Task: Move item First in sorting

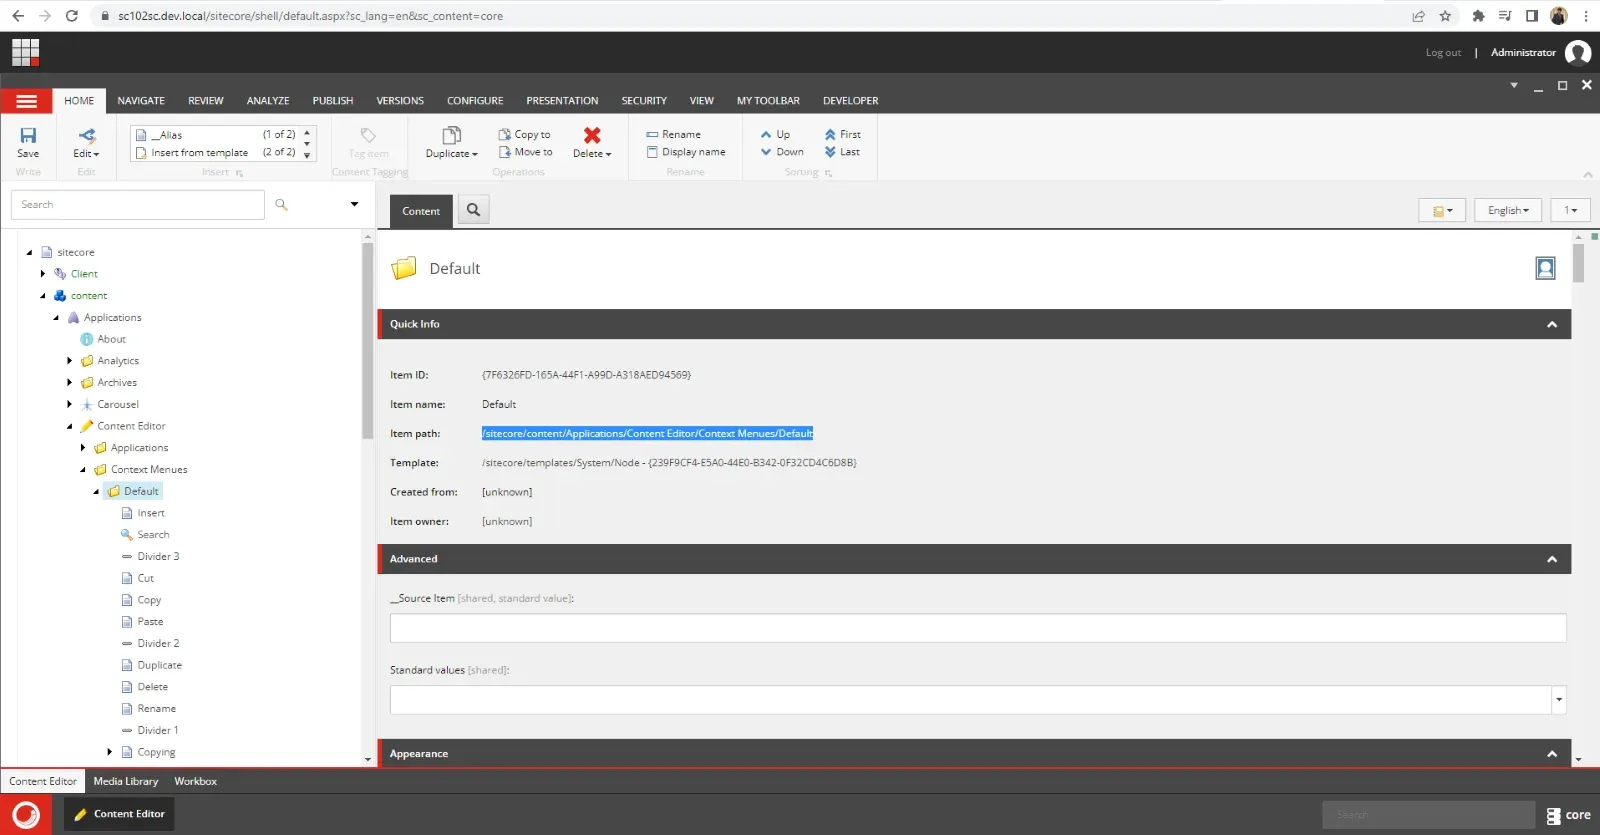Action: coord(842,134)
